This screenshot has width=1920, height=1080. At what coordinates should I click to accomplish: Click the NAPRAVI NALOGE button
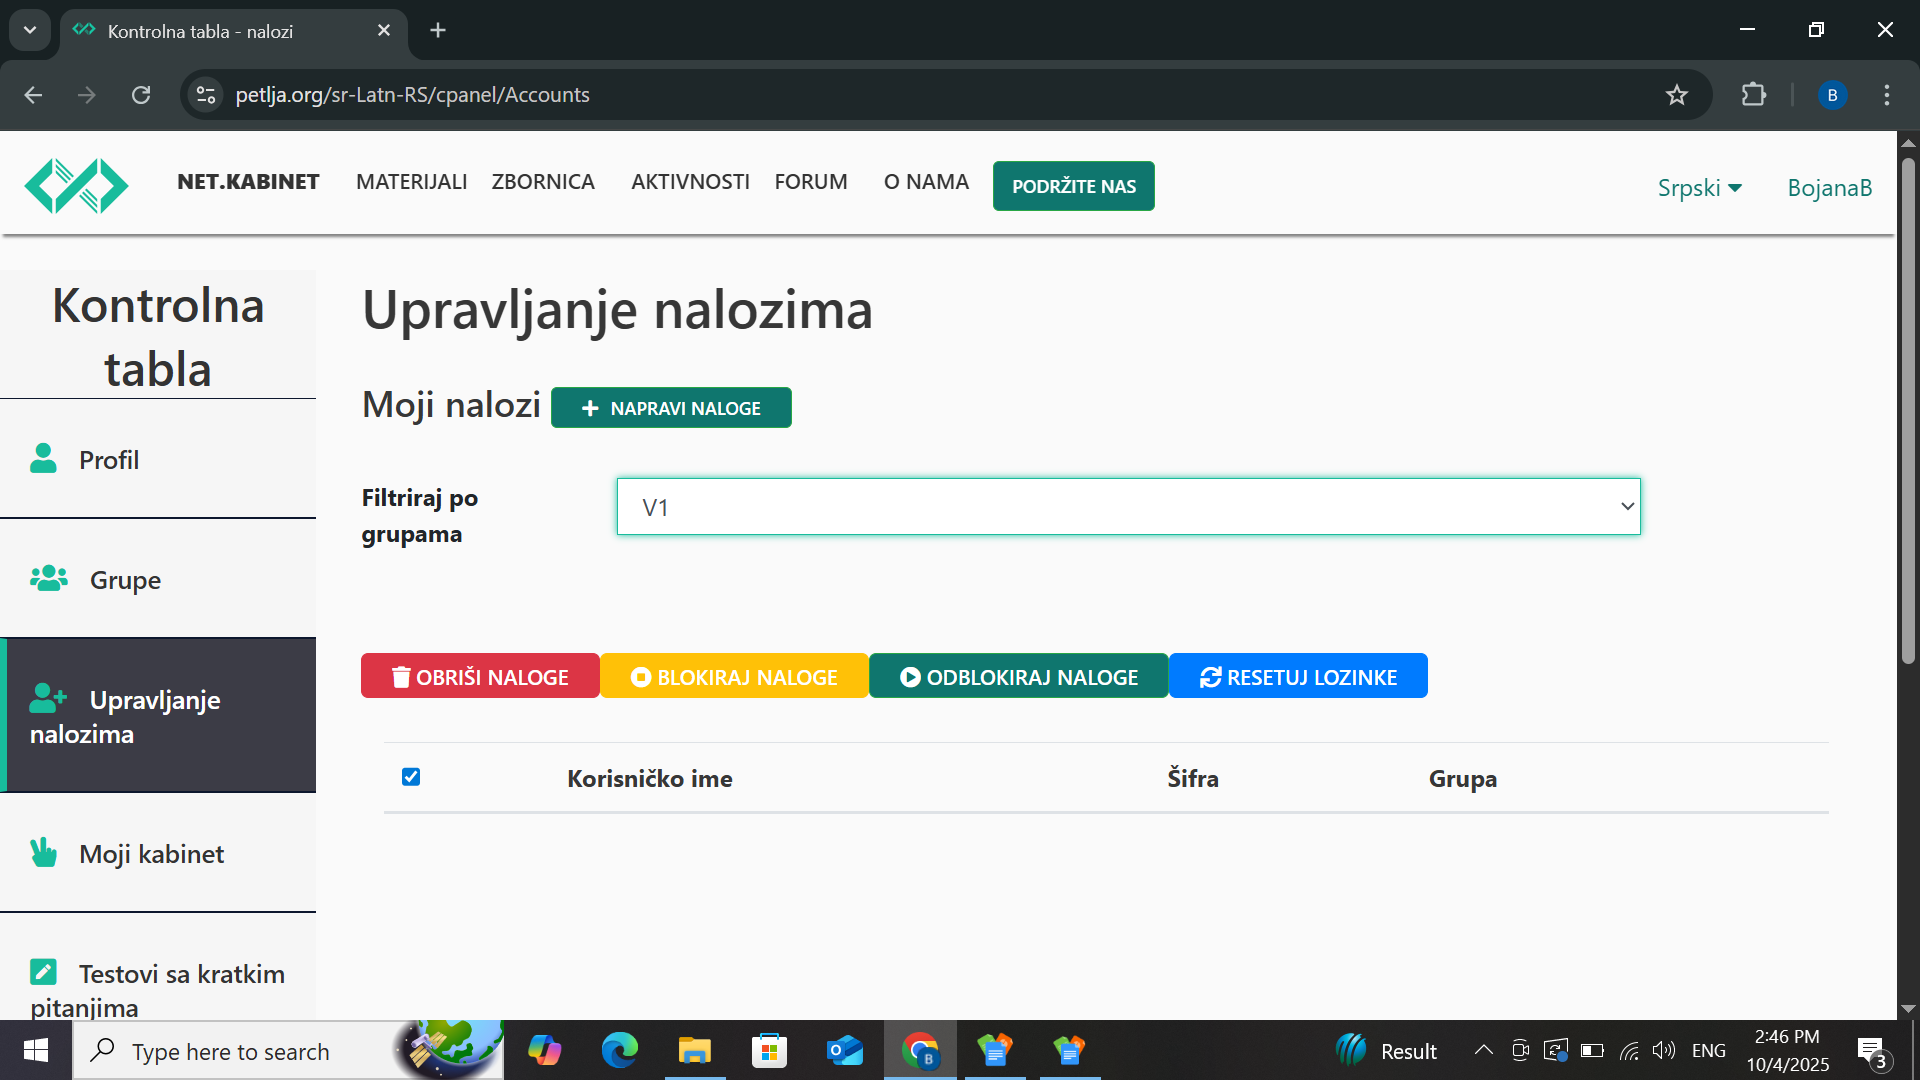tap(671, 408)
